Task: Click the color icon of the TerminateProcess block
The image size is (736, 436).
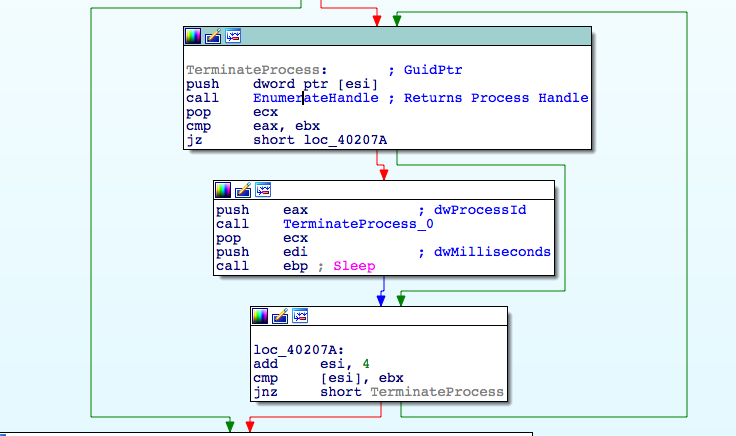Action: click(194, 37)
